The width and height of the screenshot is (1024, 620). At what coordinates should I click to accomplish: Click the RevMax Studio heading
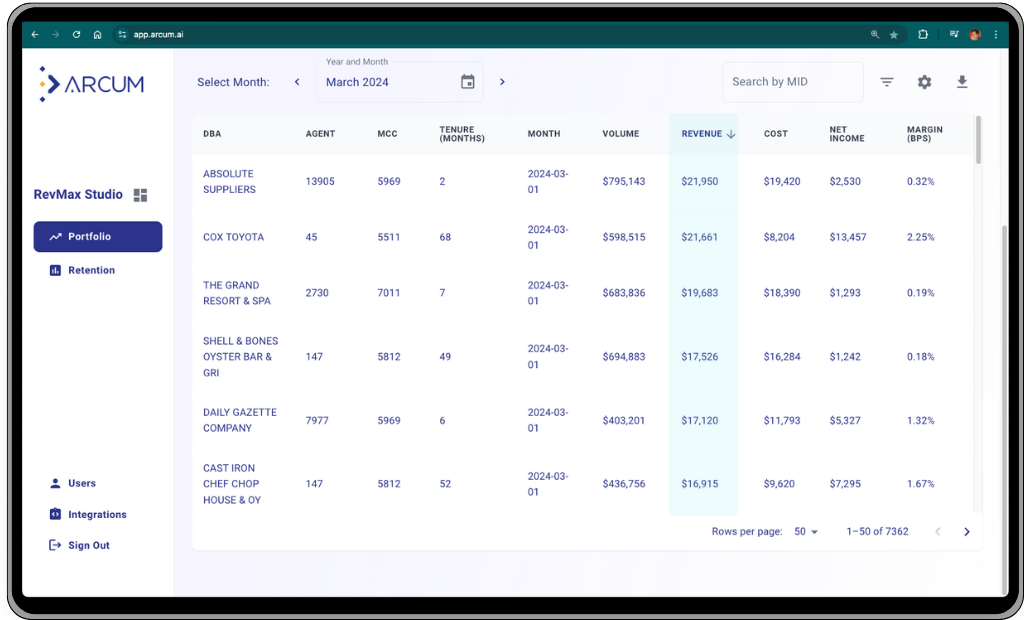(78, 195)
